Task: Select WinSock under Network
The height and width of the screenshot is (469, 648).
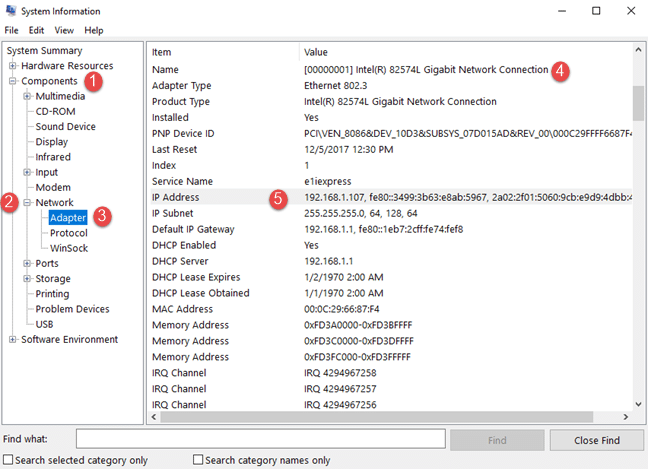Action: tap(69, 248)
